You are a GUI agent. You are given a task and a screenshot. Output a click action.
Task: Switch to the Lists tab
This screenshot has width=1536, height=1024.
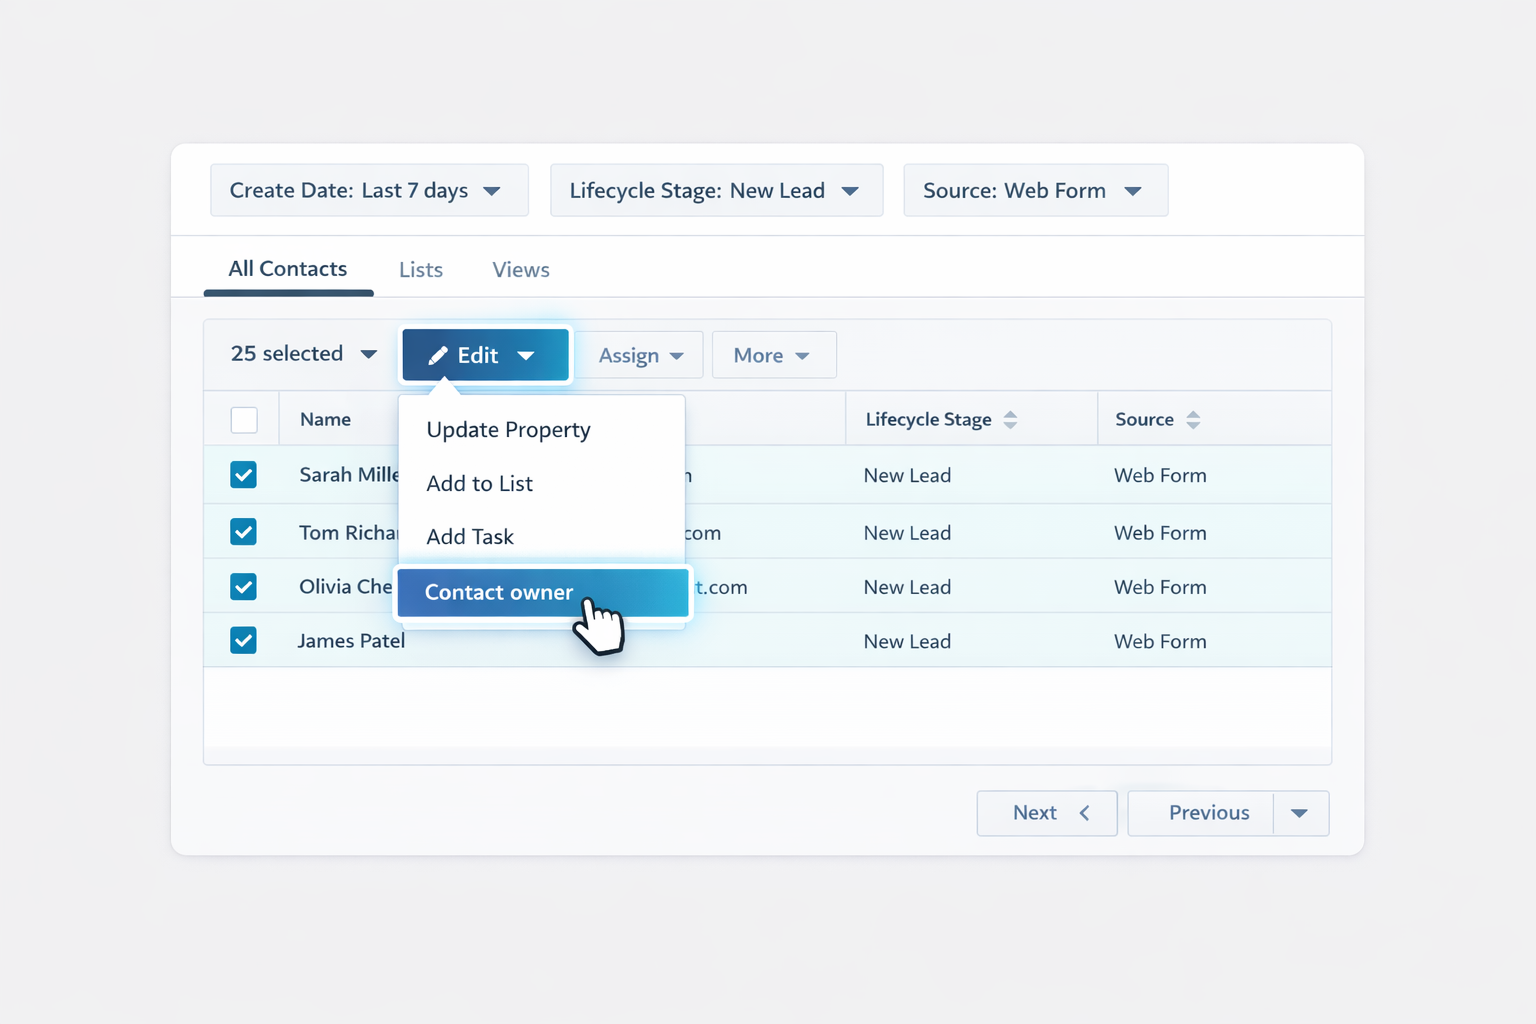pyautogui.click(x=421, y=270)
